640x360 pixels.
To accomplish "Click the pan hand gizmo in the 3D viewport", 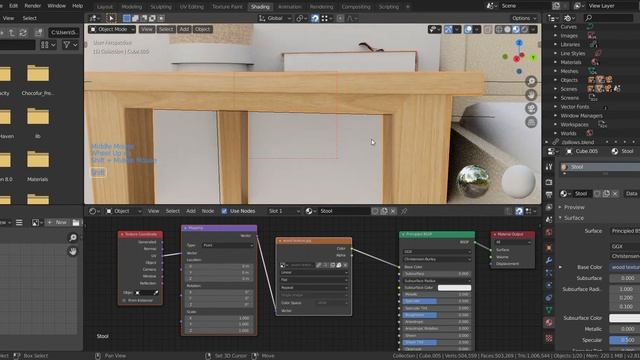I will 531,95.
